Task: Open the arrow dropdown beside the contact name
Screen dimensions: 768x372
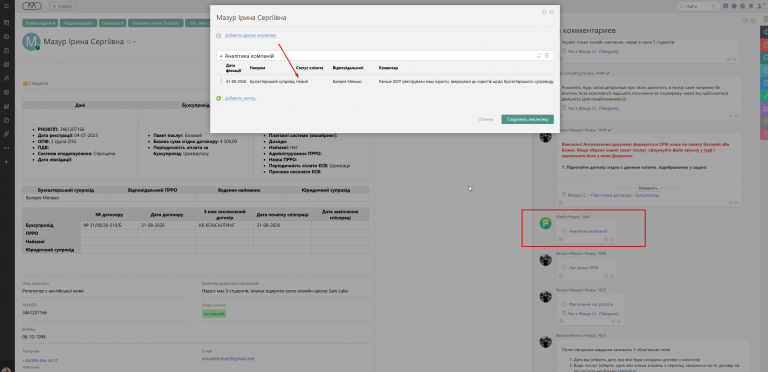Action: [135, 42]
